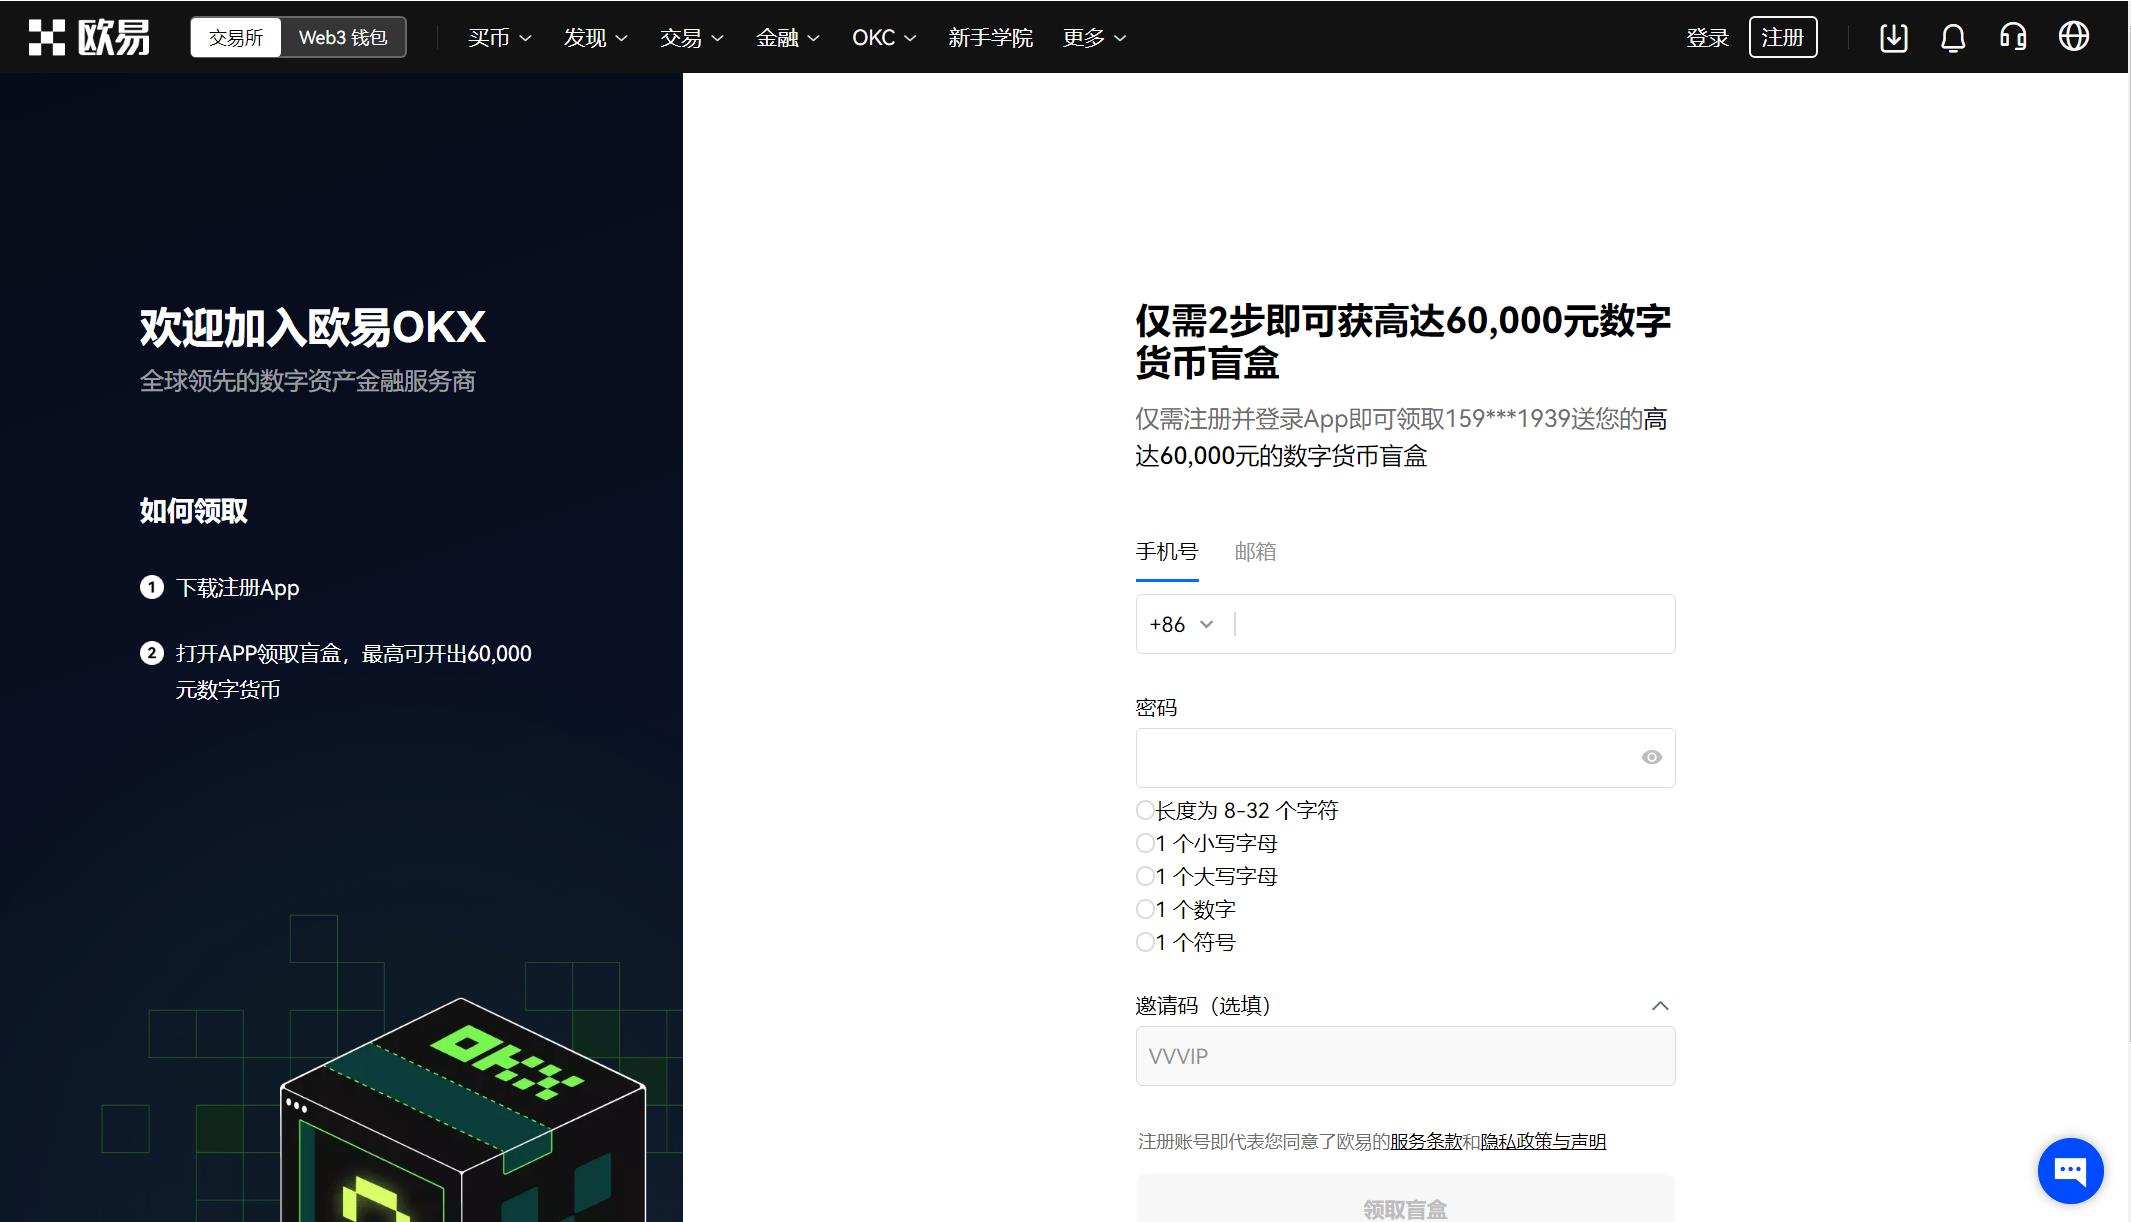The height and width of the screenshot is (1222, 2131).
Task: Open the app download icon
Action: [x=1893, y=38]
